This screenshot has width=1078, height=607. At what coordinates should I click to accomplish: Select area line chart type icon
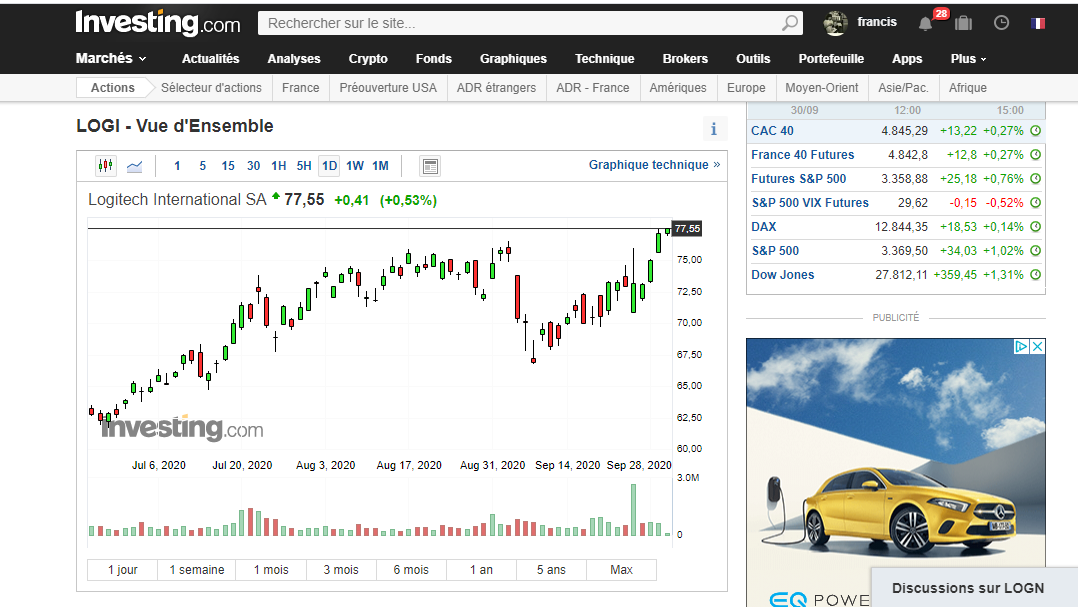pyautogui.click(x=135, y=166)
